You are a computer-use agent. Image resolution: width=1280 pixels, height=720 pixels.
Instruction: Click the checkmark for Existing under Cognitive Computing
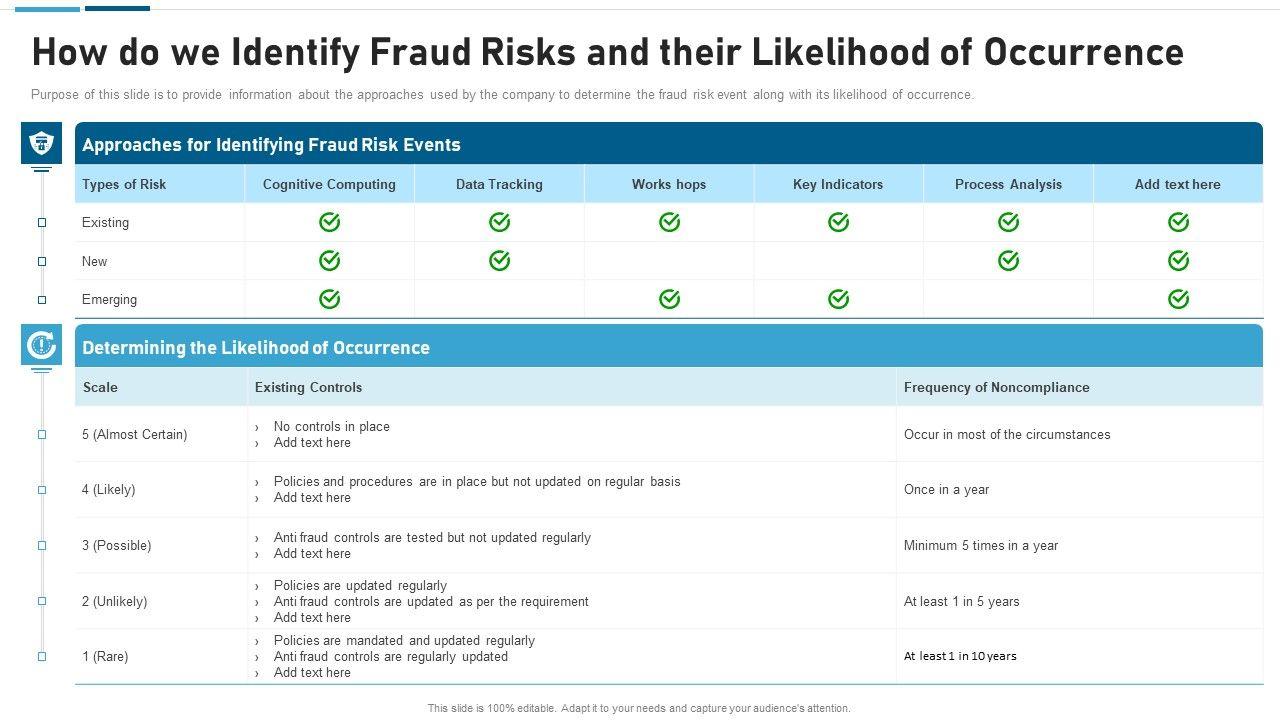pos(329,222)
